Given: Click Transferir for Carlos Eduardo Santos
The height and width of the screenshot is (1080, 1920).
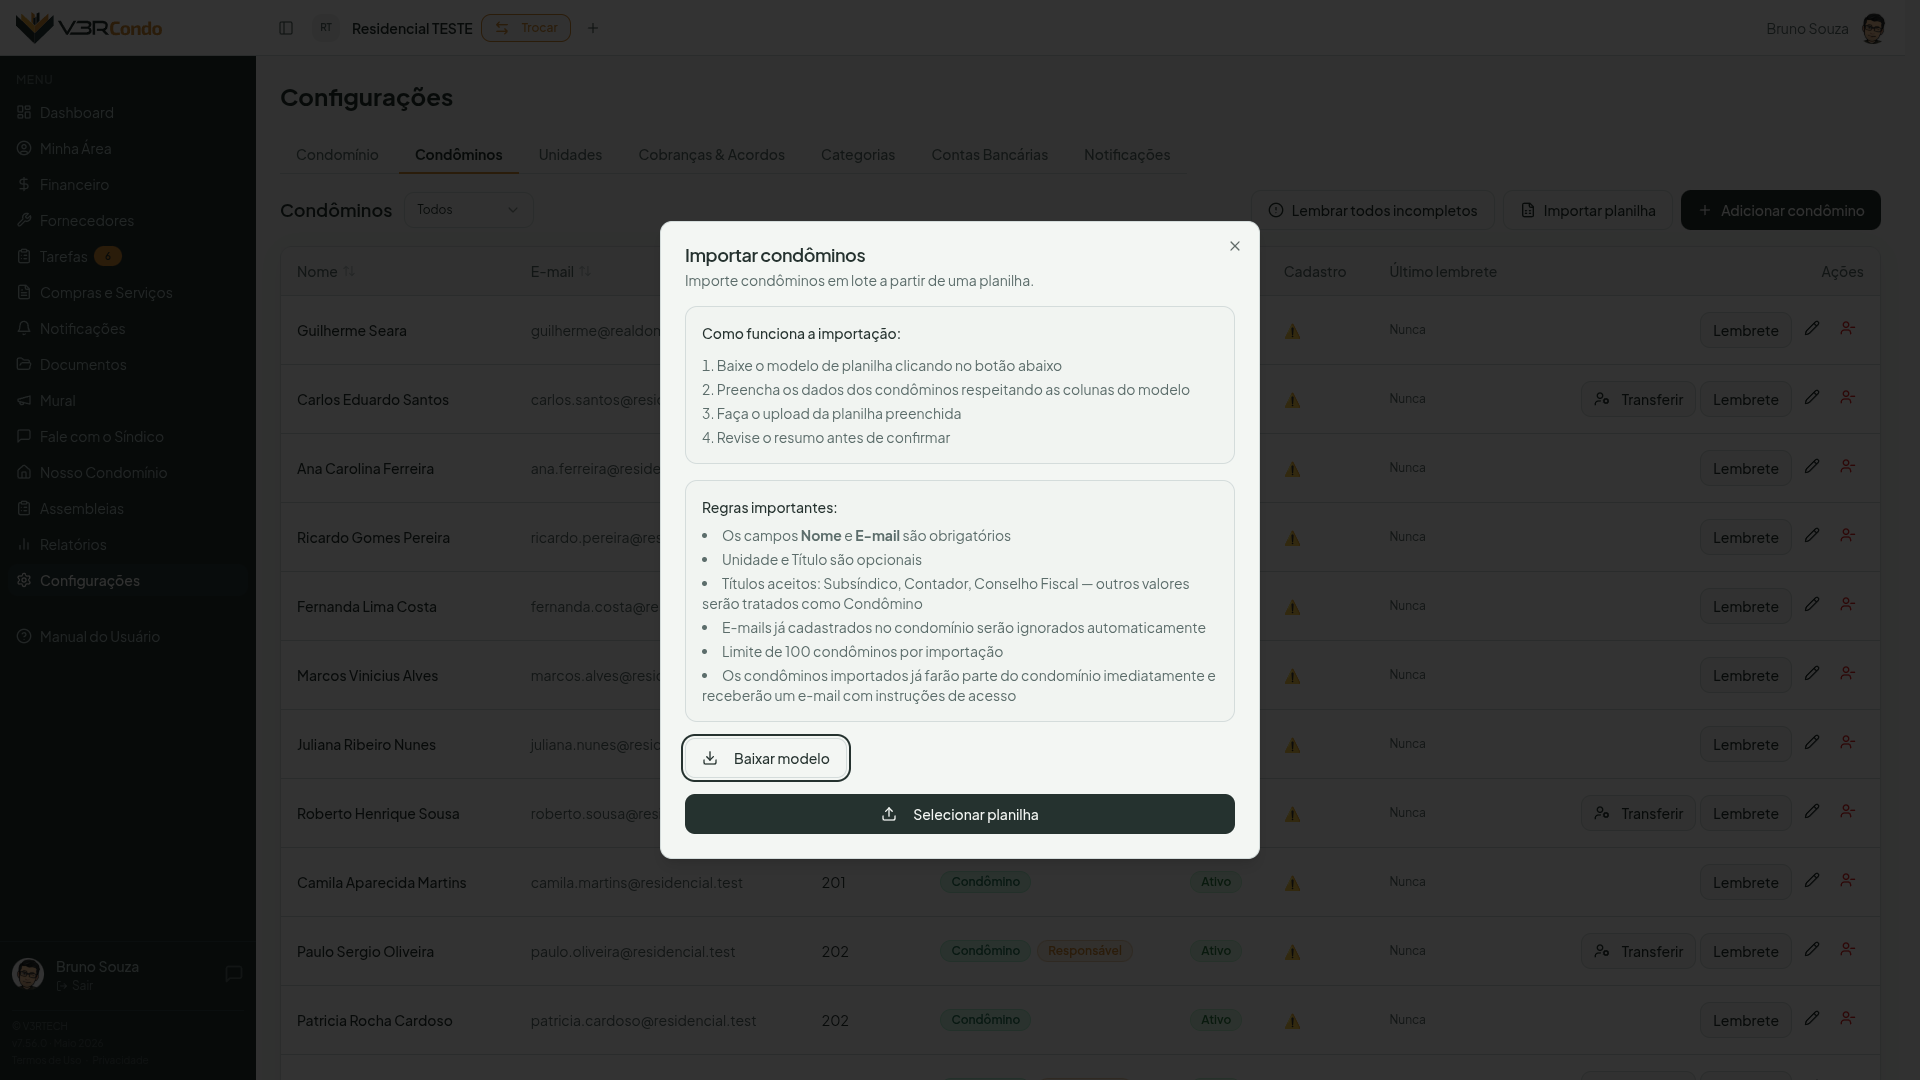Looking at the screenshot, I should pos(1638,399).
